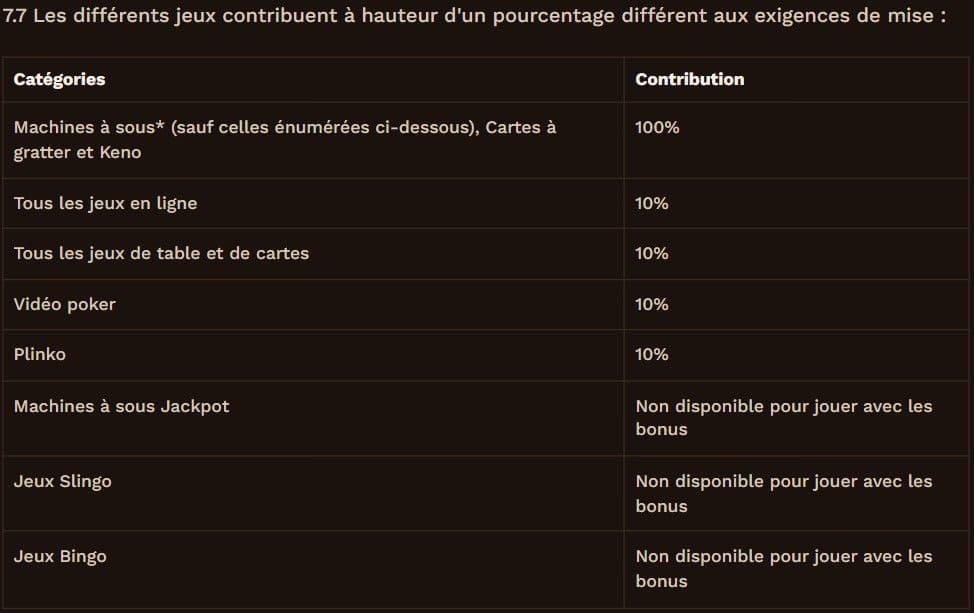Screen dimensions: 974x613
Task: Click the 10% value for Vidéo poker
Action: pos(652,304)
